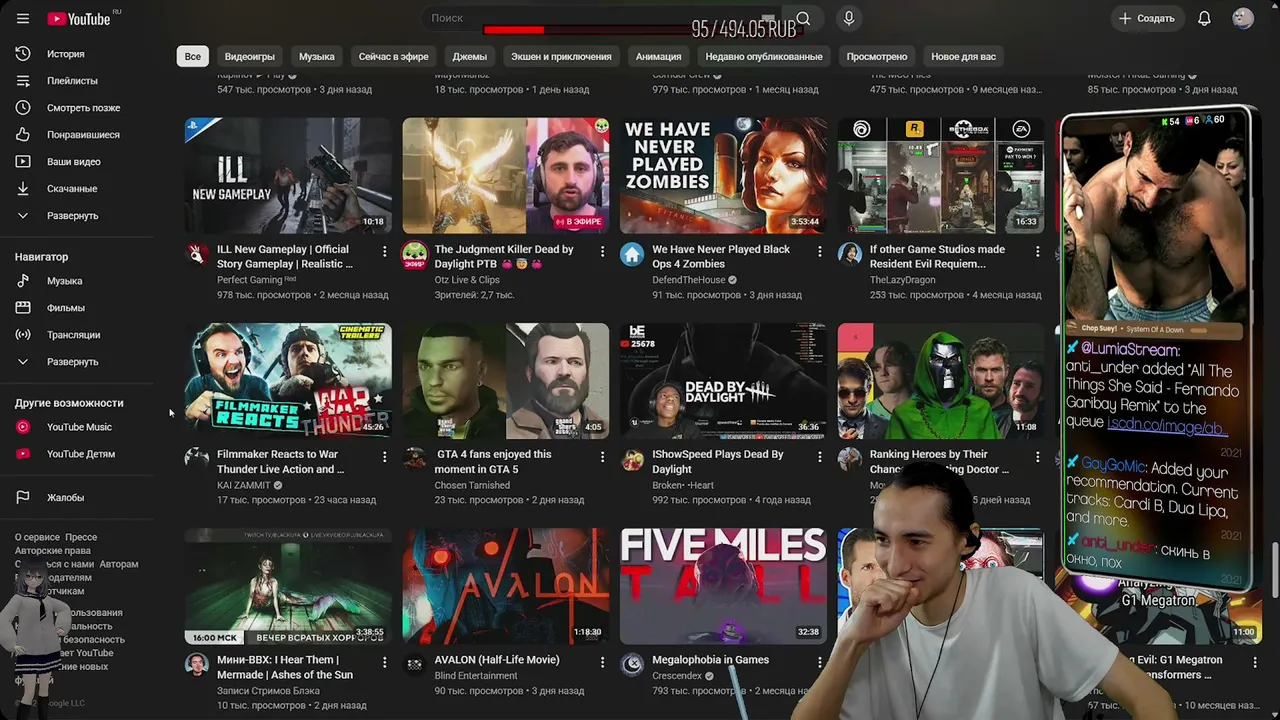Open the Complaints flag icon
Image resolution: width=1280 pixels, height=720 pixels.
click(23, 498)
